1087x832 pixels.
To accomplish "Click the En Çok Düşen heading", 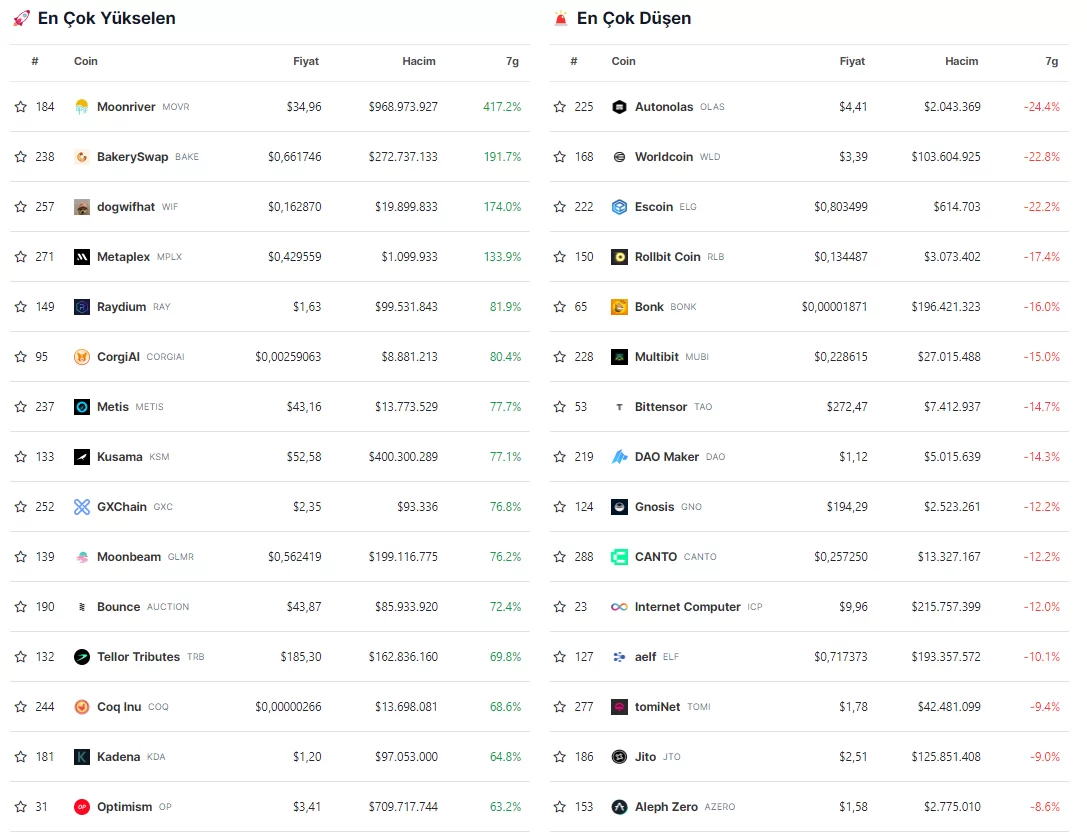I will 634,18.
